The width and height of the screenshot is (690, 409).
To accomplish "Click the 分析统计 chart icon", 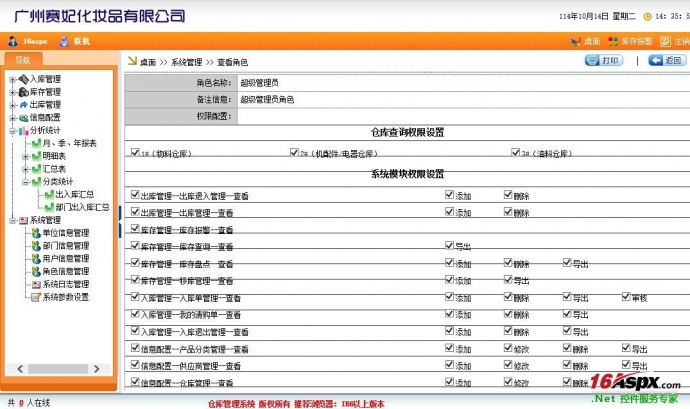I will click(x=23, y=131).
